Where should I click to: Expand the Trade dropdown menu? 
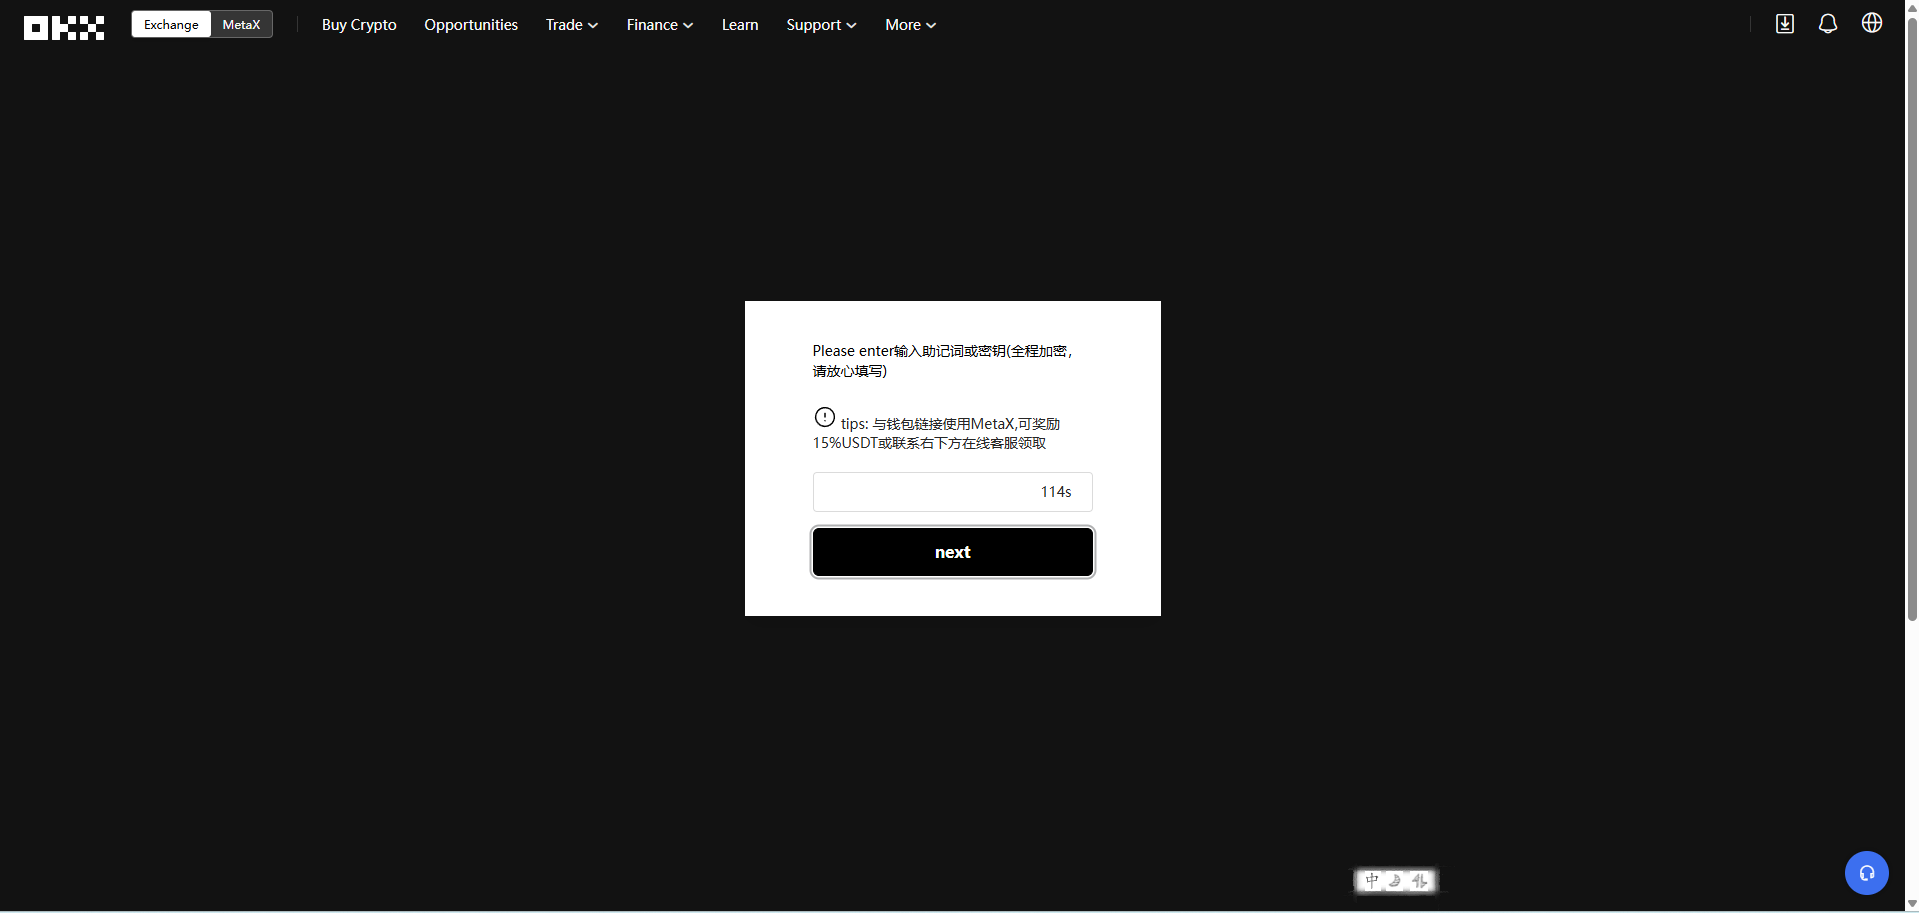(571, 25)
